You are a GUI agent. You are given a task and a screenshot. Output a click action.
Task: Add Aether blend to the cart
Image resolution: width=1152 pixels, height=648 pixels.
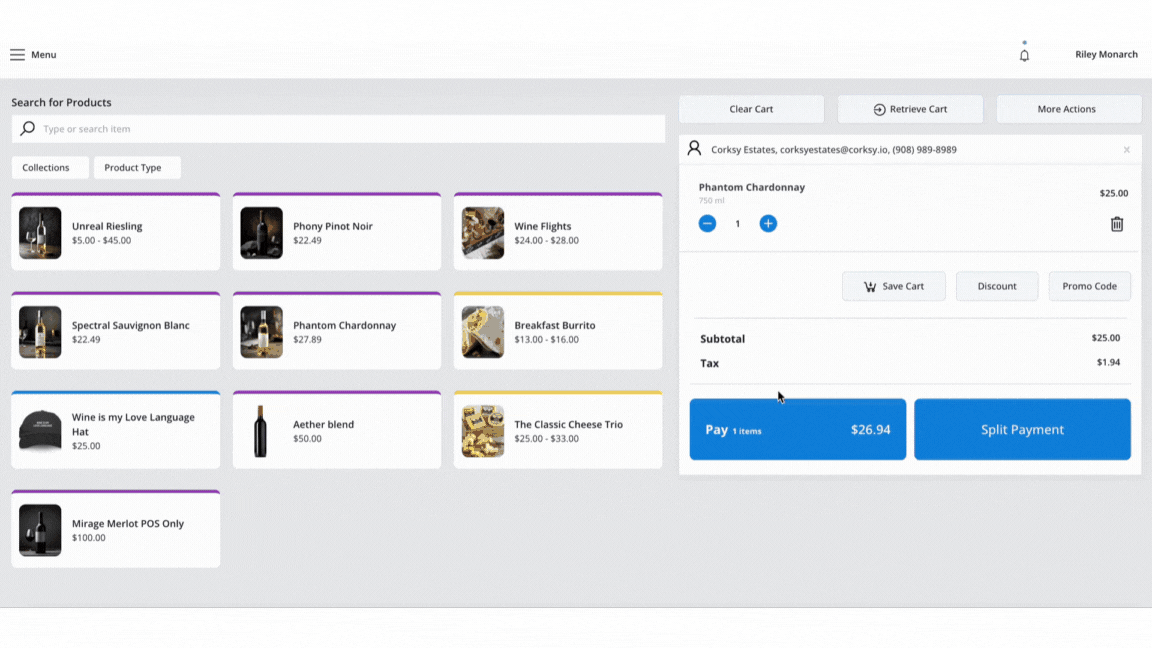click(336, 431)
